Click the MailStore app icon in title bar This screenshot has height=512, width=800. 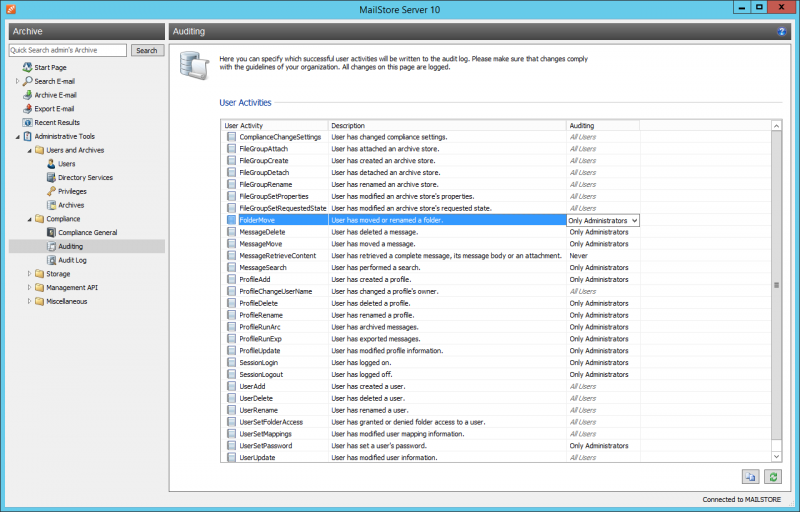(11, 9)
